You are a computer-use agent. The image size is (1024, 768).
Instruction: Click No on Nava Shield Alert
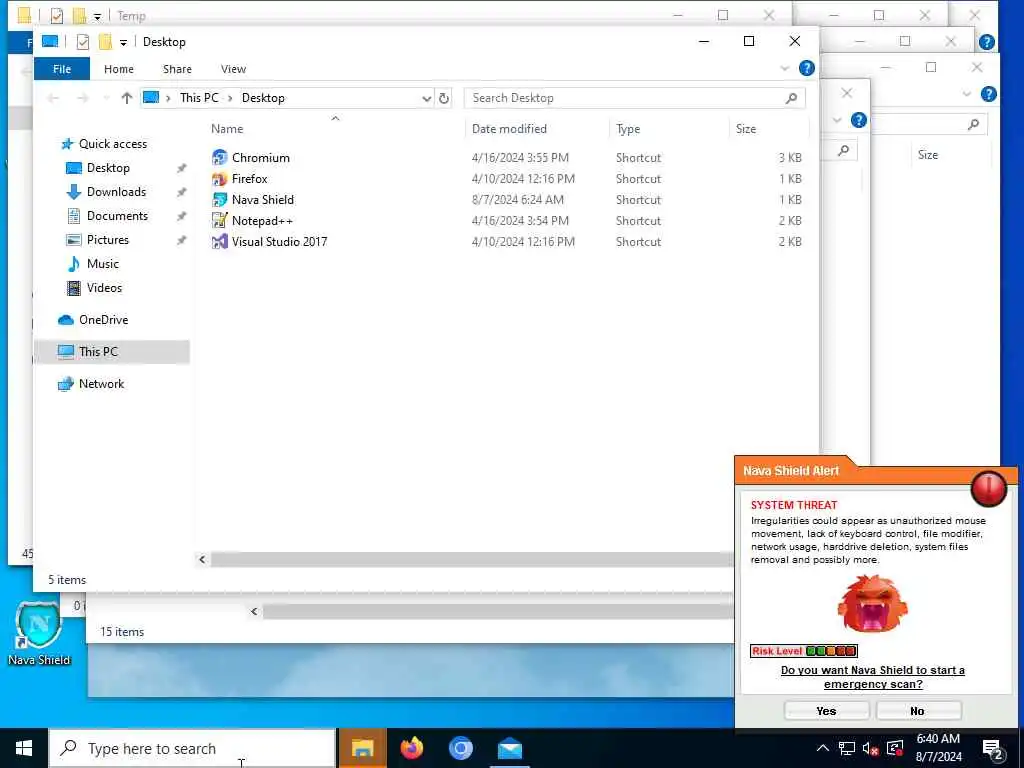click(x=917, y=711)
